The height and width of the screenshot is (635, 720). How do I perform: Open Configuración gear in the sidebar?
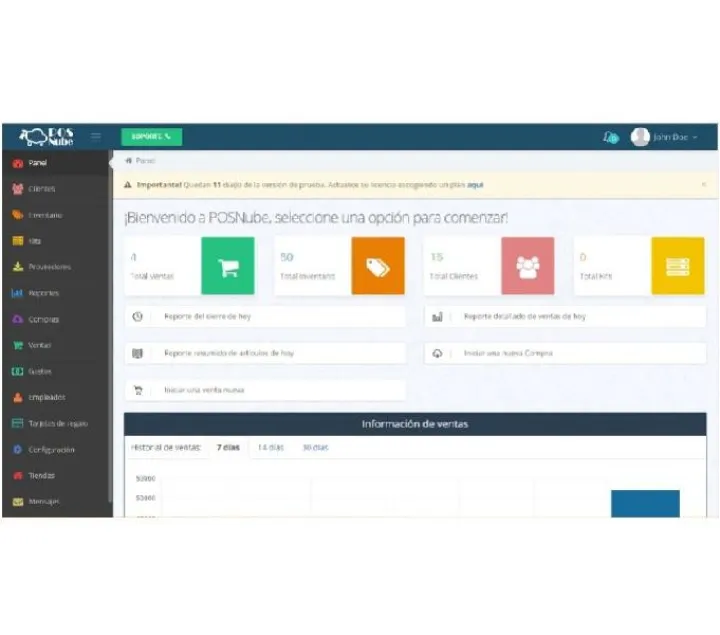(x=18, y=450)
